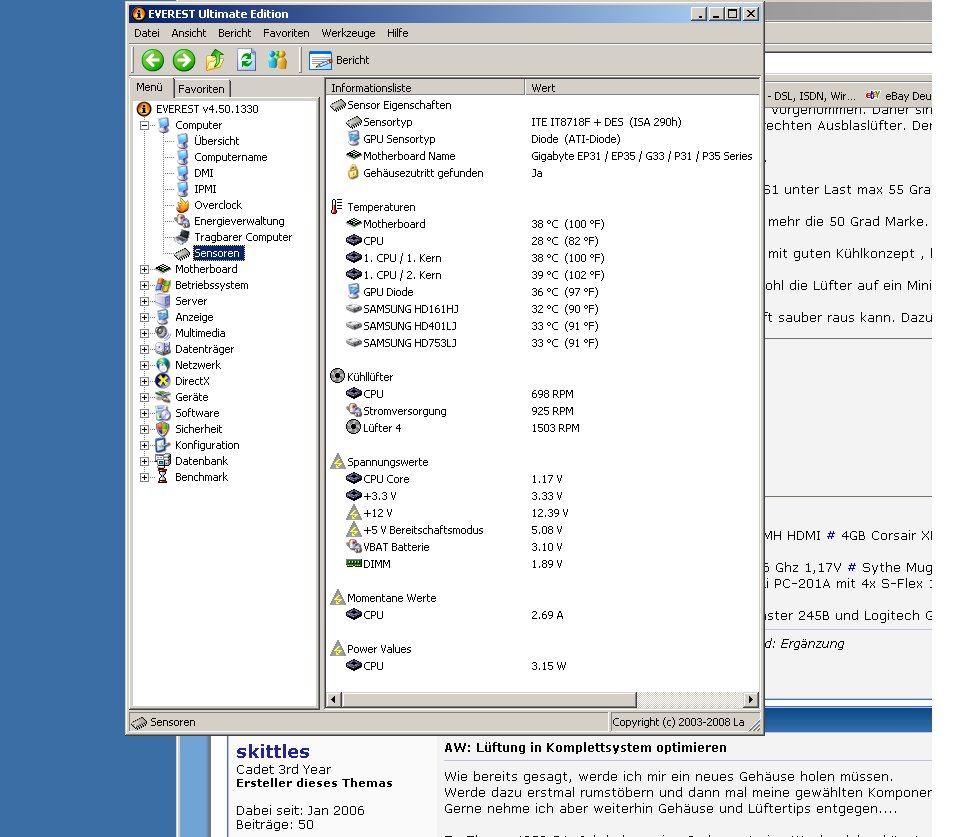Viewport: 960px width, 837px height.
Task: Expand the DirectX tree node
Action: (144, 381)
